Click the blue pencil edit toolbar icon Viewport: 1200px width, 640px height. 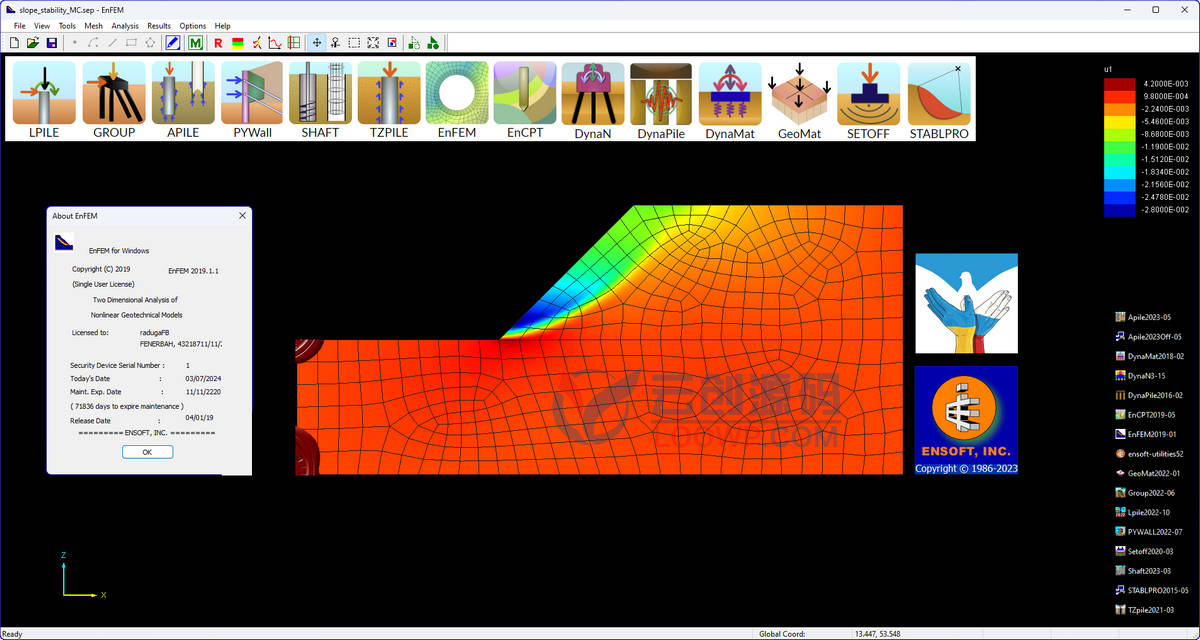(x=172, y=43)
